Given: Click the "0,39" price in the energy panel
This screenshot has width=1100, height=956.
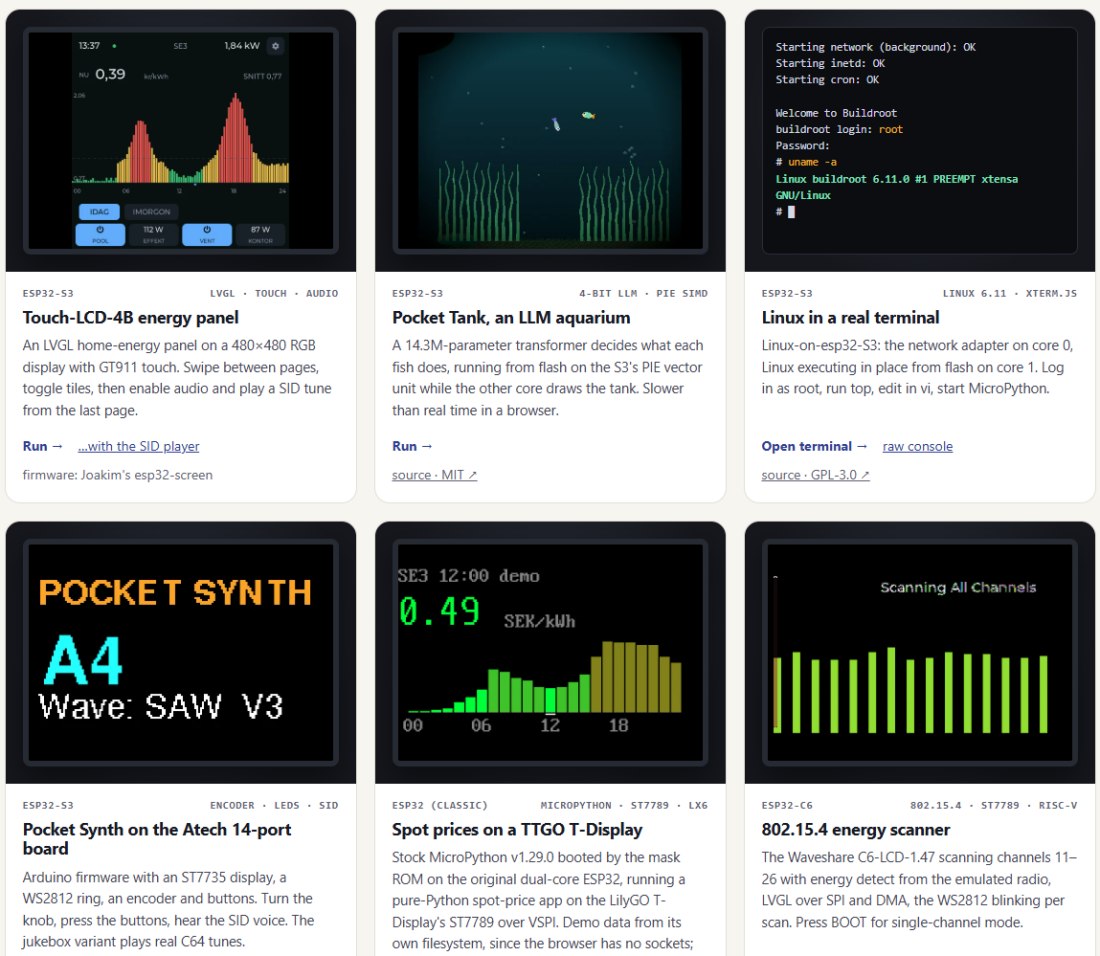Looking at the screenshot, I should click(x=110, y=74).
